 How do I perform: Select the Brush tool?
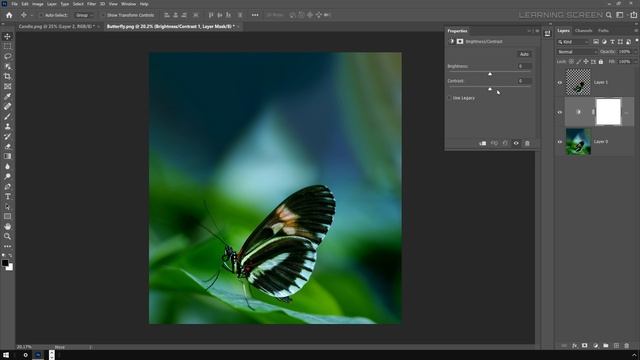(x=7, y=116)
